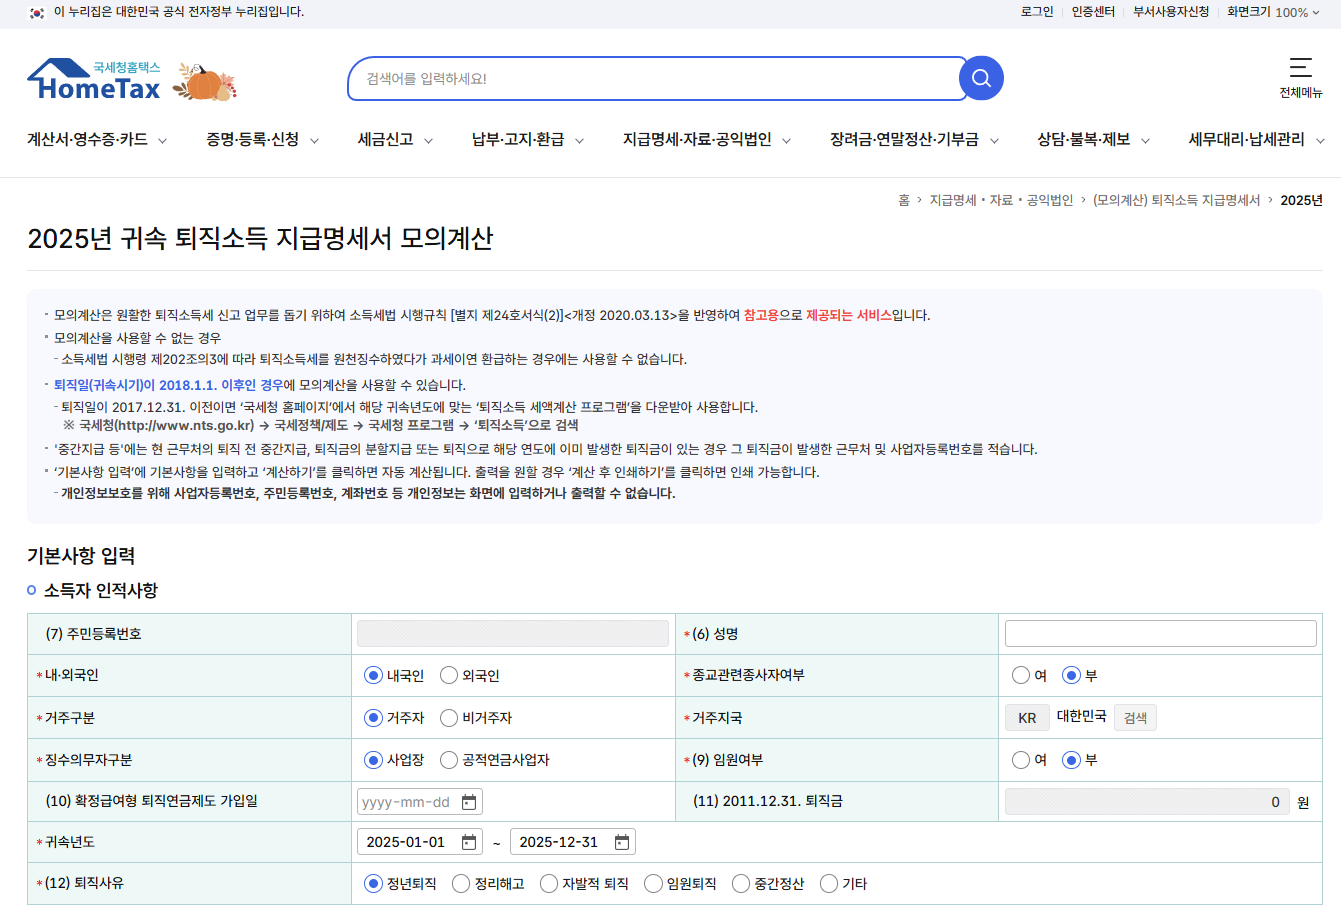Open the calendar picker for 확정급여형 퇴직연금제도 가입일
1341x908 pixels.
(x=470, y=801)
